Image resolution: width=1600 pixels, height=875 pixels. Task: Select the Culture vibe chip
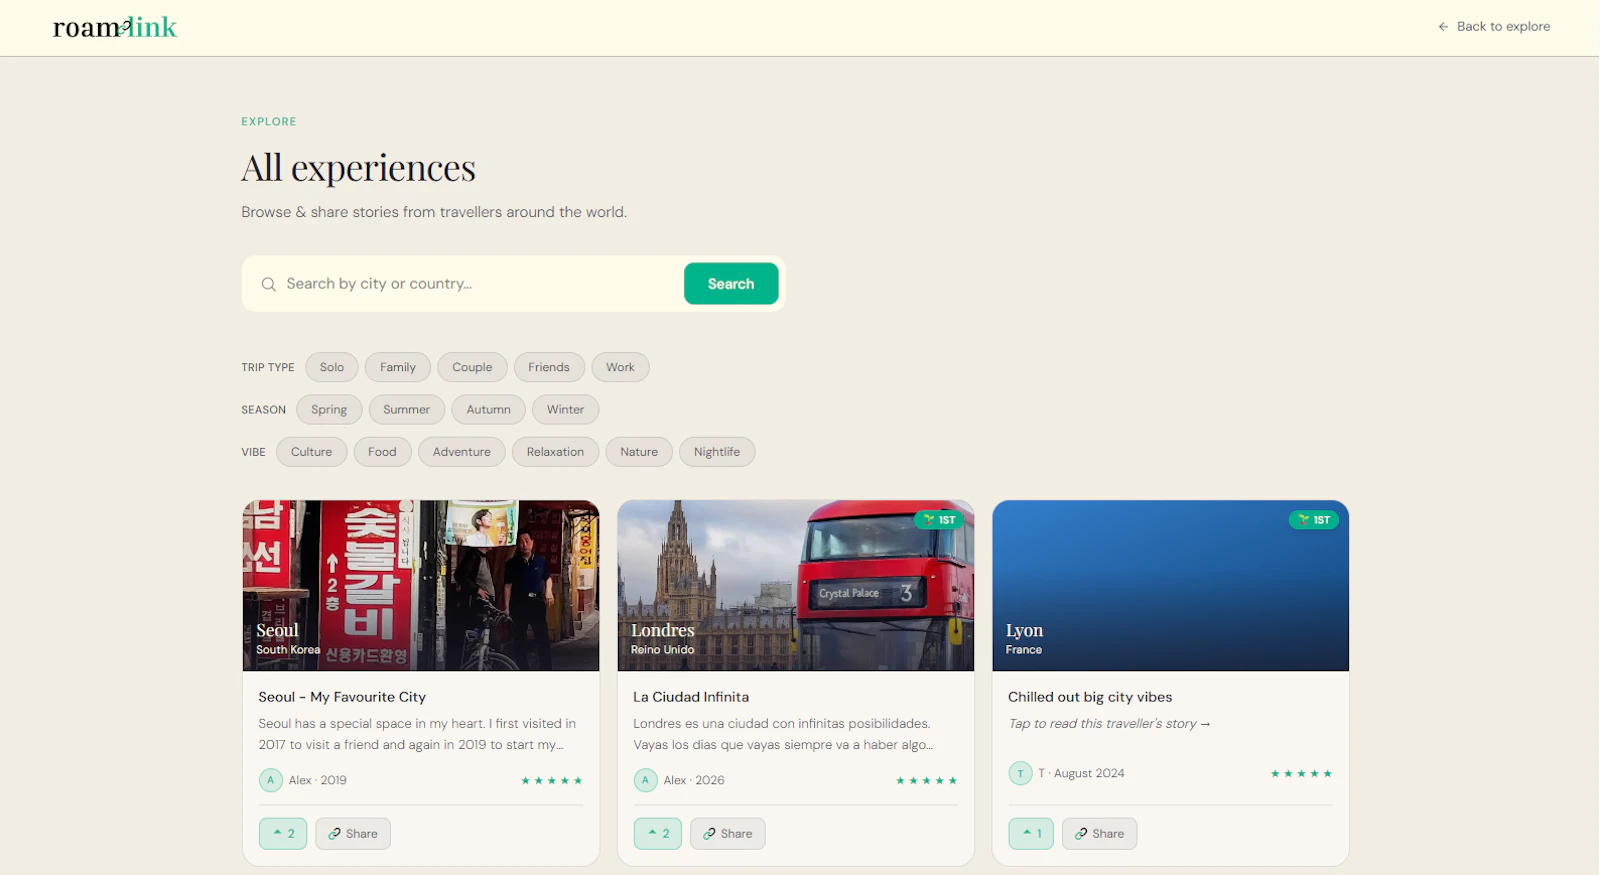click(312, 452)
